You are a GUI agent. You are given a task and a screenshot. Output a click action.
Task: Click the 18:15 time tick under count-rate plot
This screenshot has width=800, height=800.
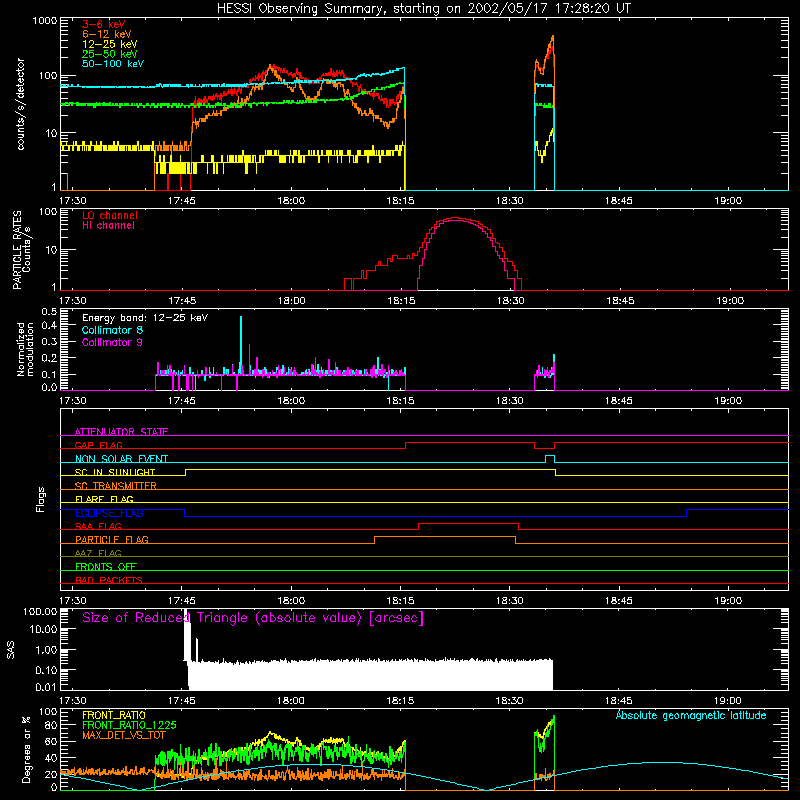click(401, 201)
